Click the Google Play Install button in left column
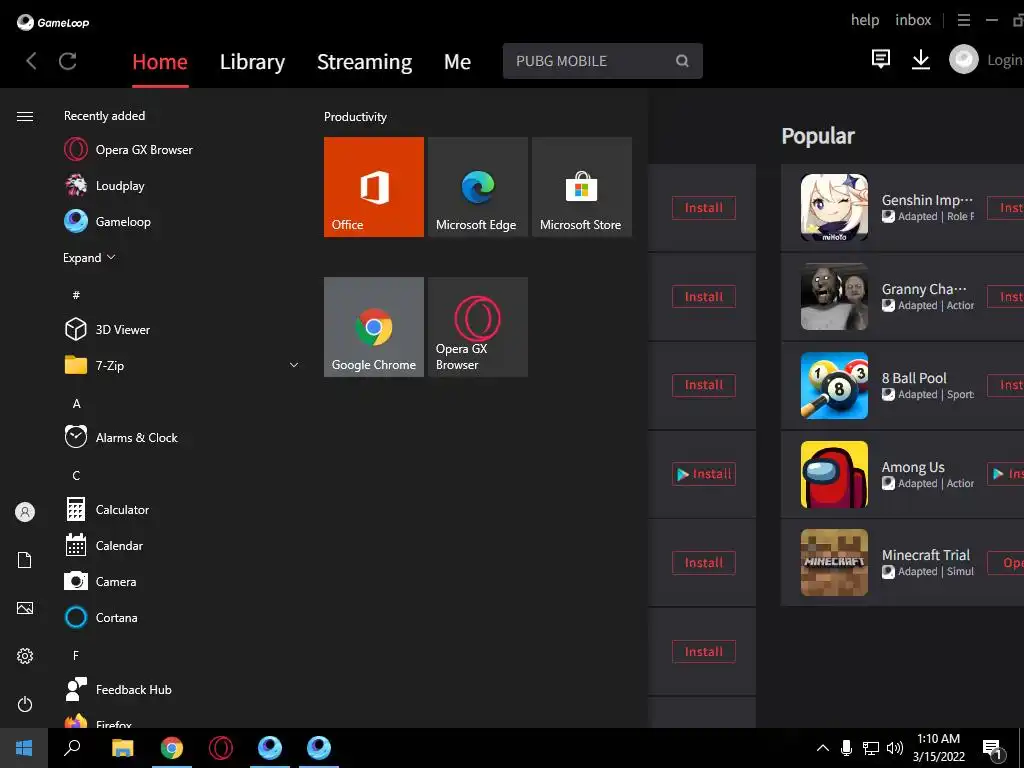This screenshot has height=768, width=1024. [704, 474]
